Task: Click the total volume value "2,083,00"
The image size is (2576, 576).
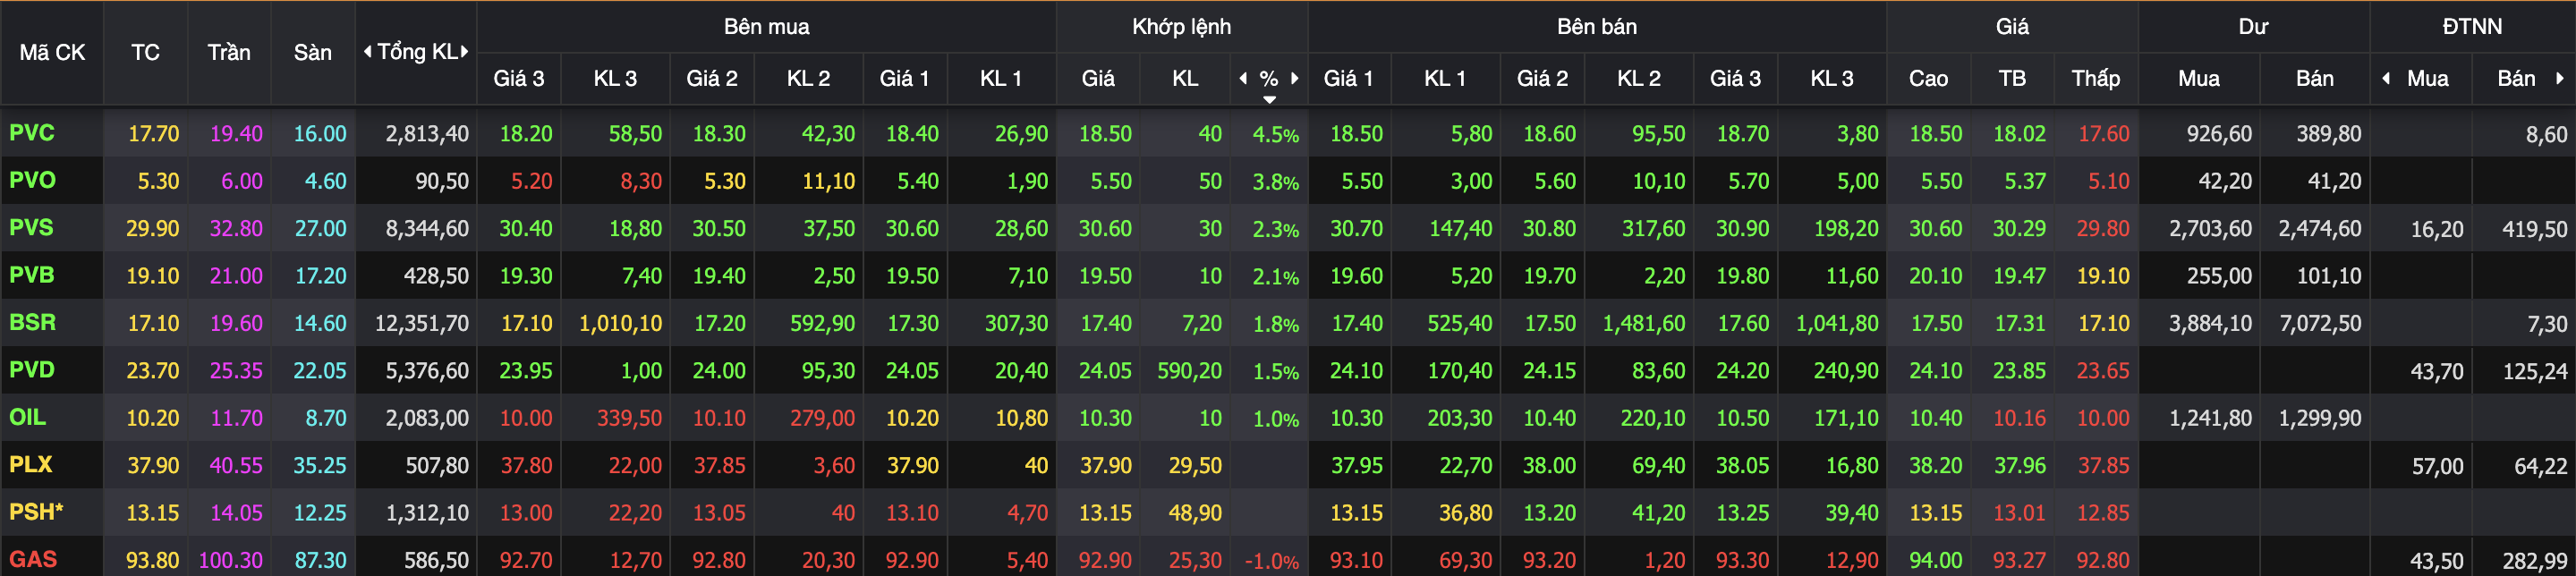Action: [x=427, y=418]
